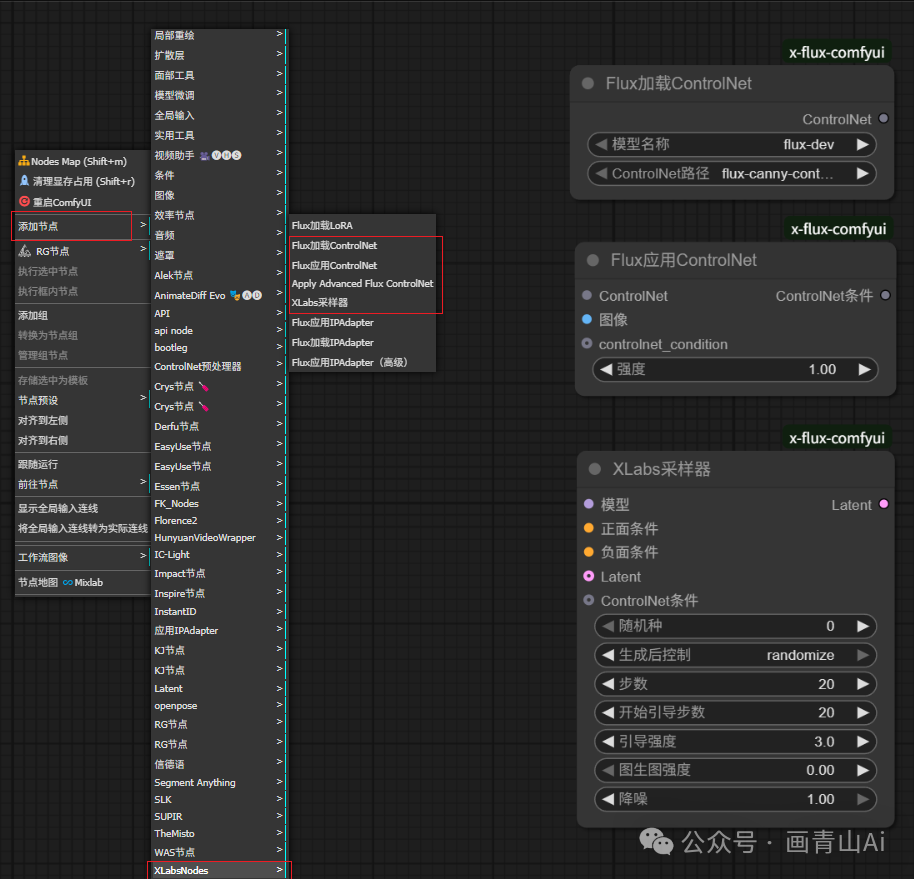Increase 模型名称 with right arrow
The width and height of the screenshot is (914, 879).
point(862,145)
